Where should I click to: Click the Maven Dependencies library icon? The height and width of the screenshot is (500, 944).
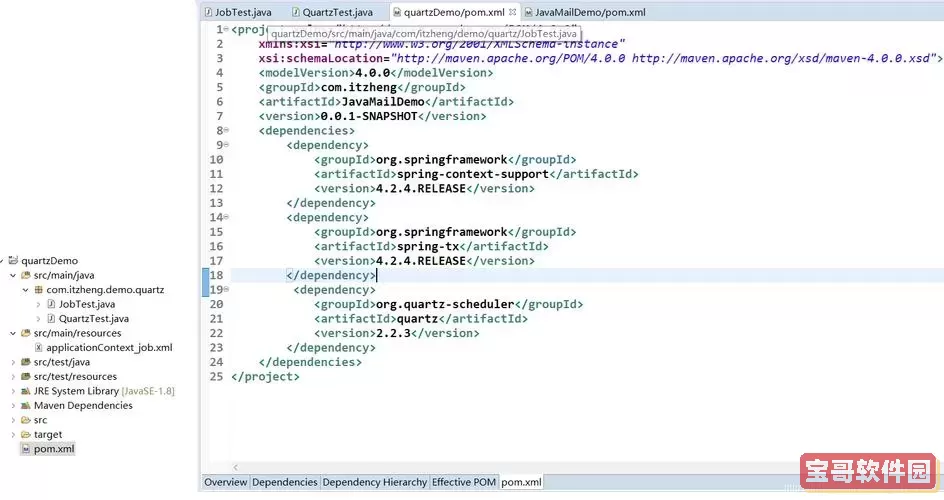tap(26, 405)
